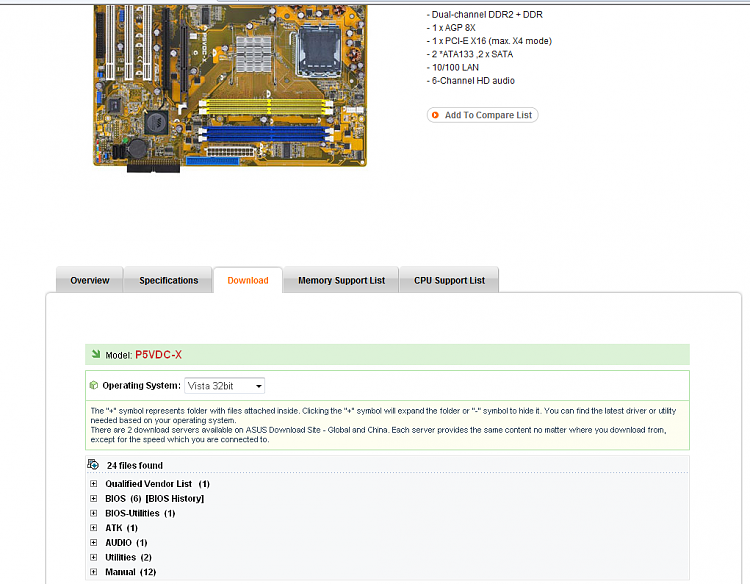Click the files found icon next to 24 files found
The image size is (750, 584).
tap(93, 464)
